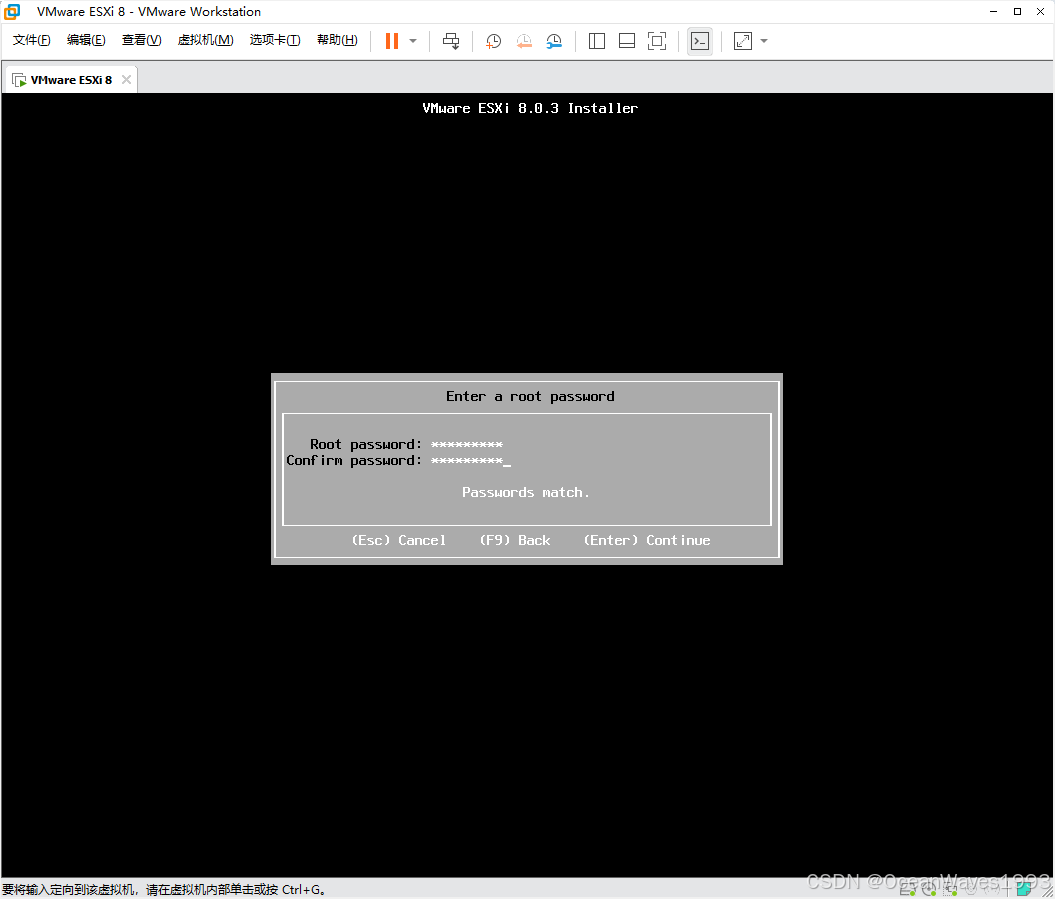Click the Ctrl+G input hint in status bar
The width and height of the screenshot is (1055, 899).
165,890
